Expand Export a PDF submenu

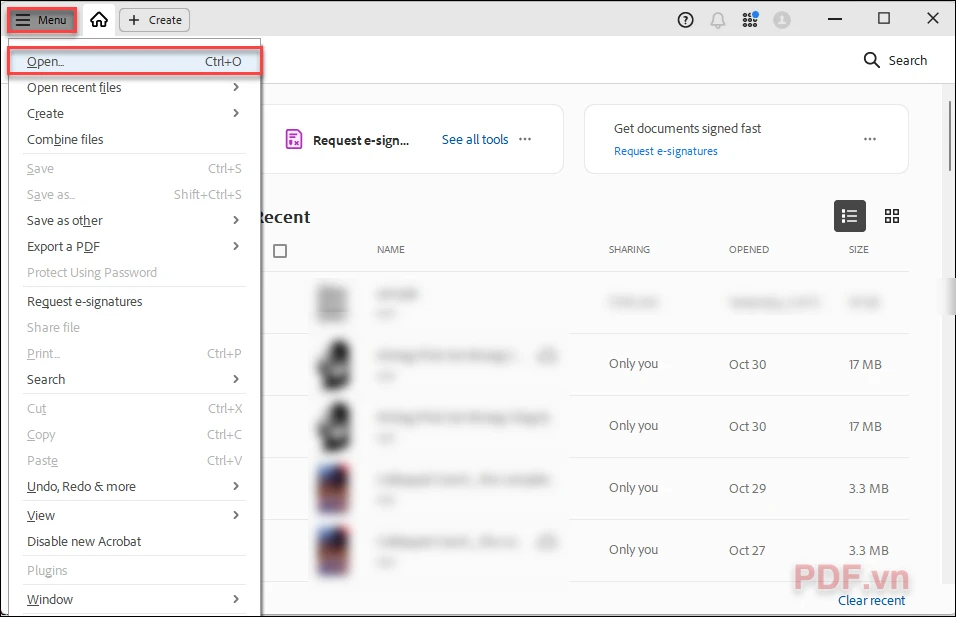pyautogui.click(x=134, y=247)
